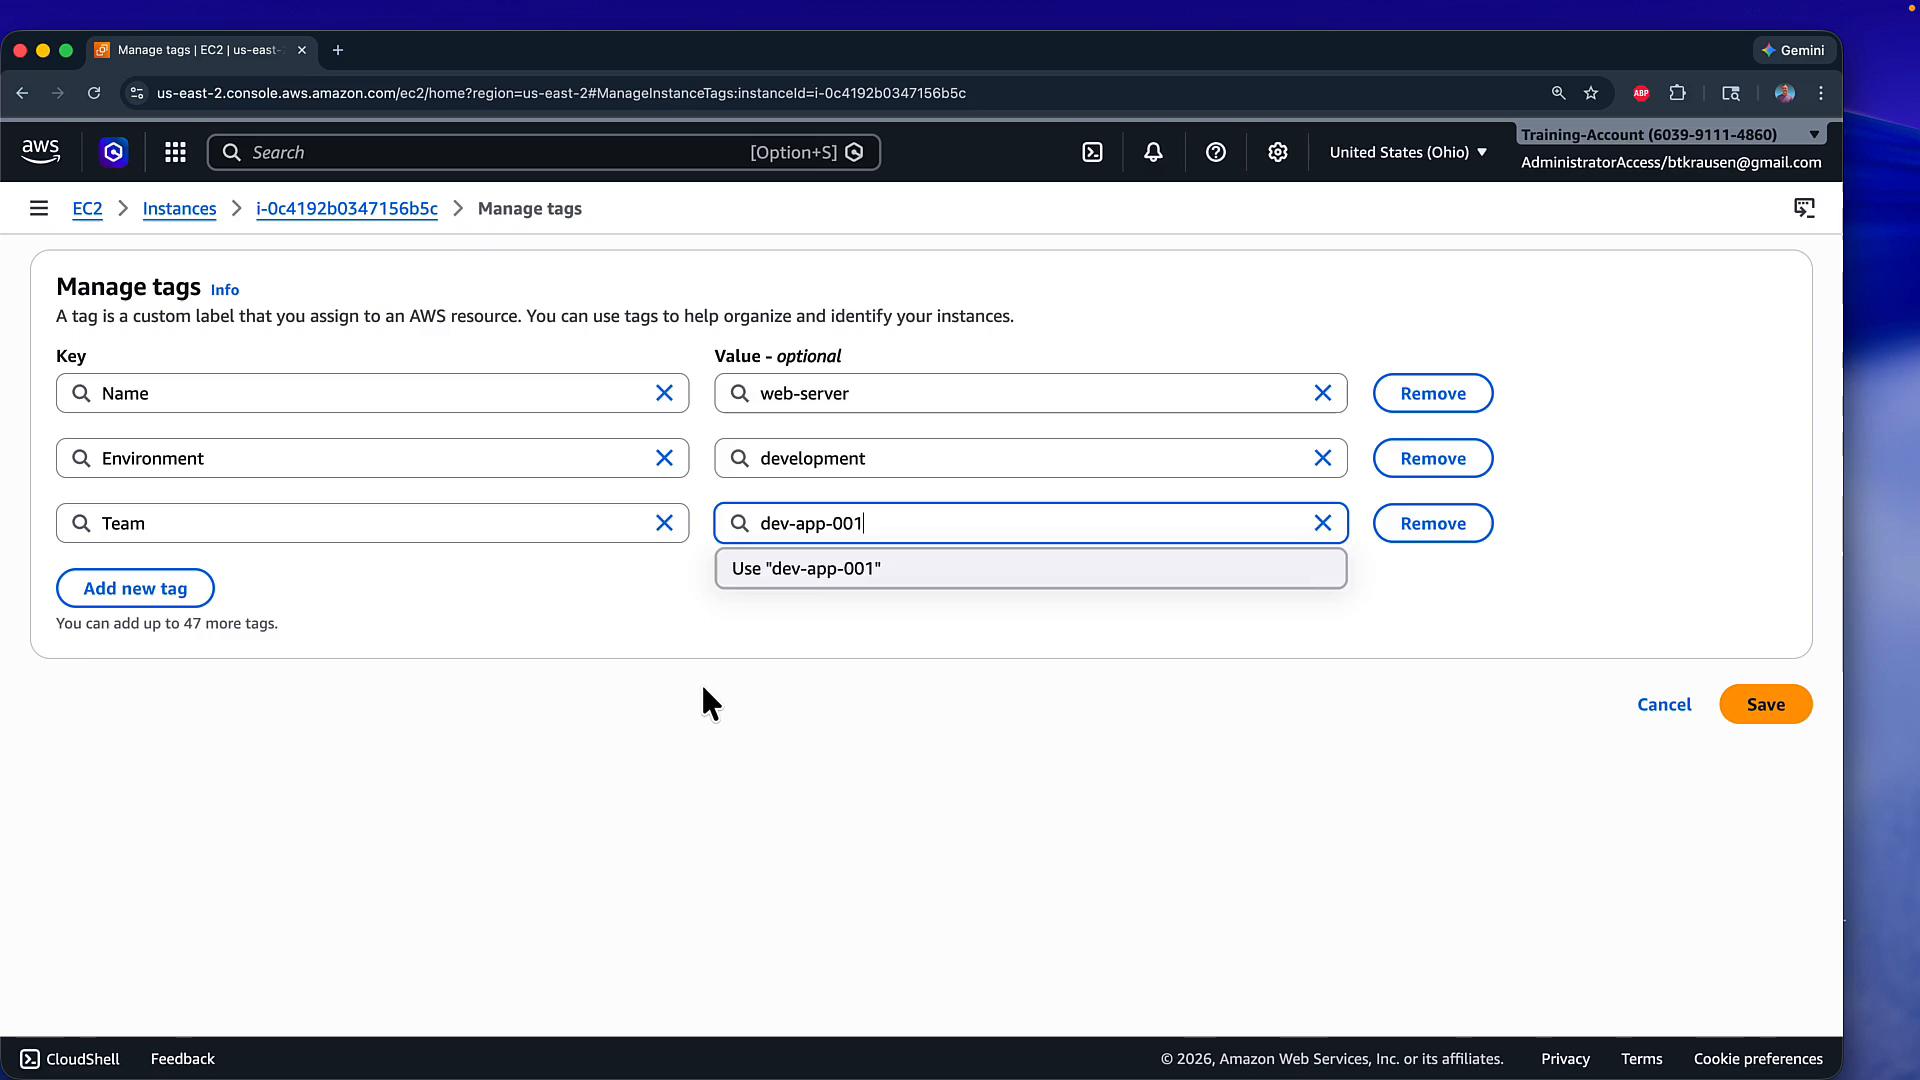Viewport: 1920px width, 1080px height.
Task: Clear the Team key field
Action: [x=664, y=523]
